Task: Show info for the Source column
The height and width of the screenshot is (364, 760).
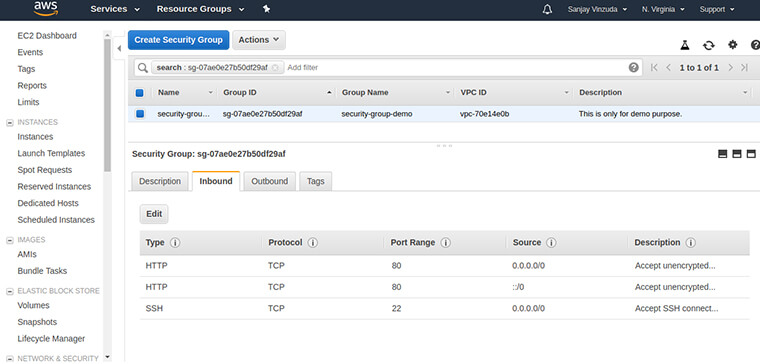Action: (x=551, y=243)
